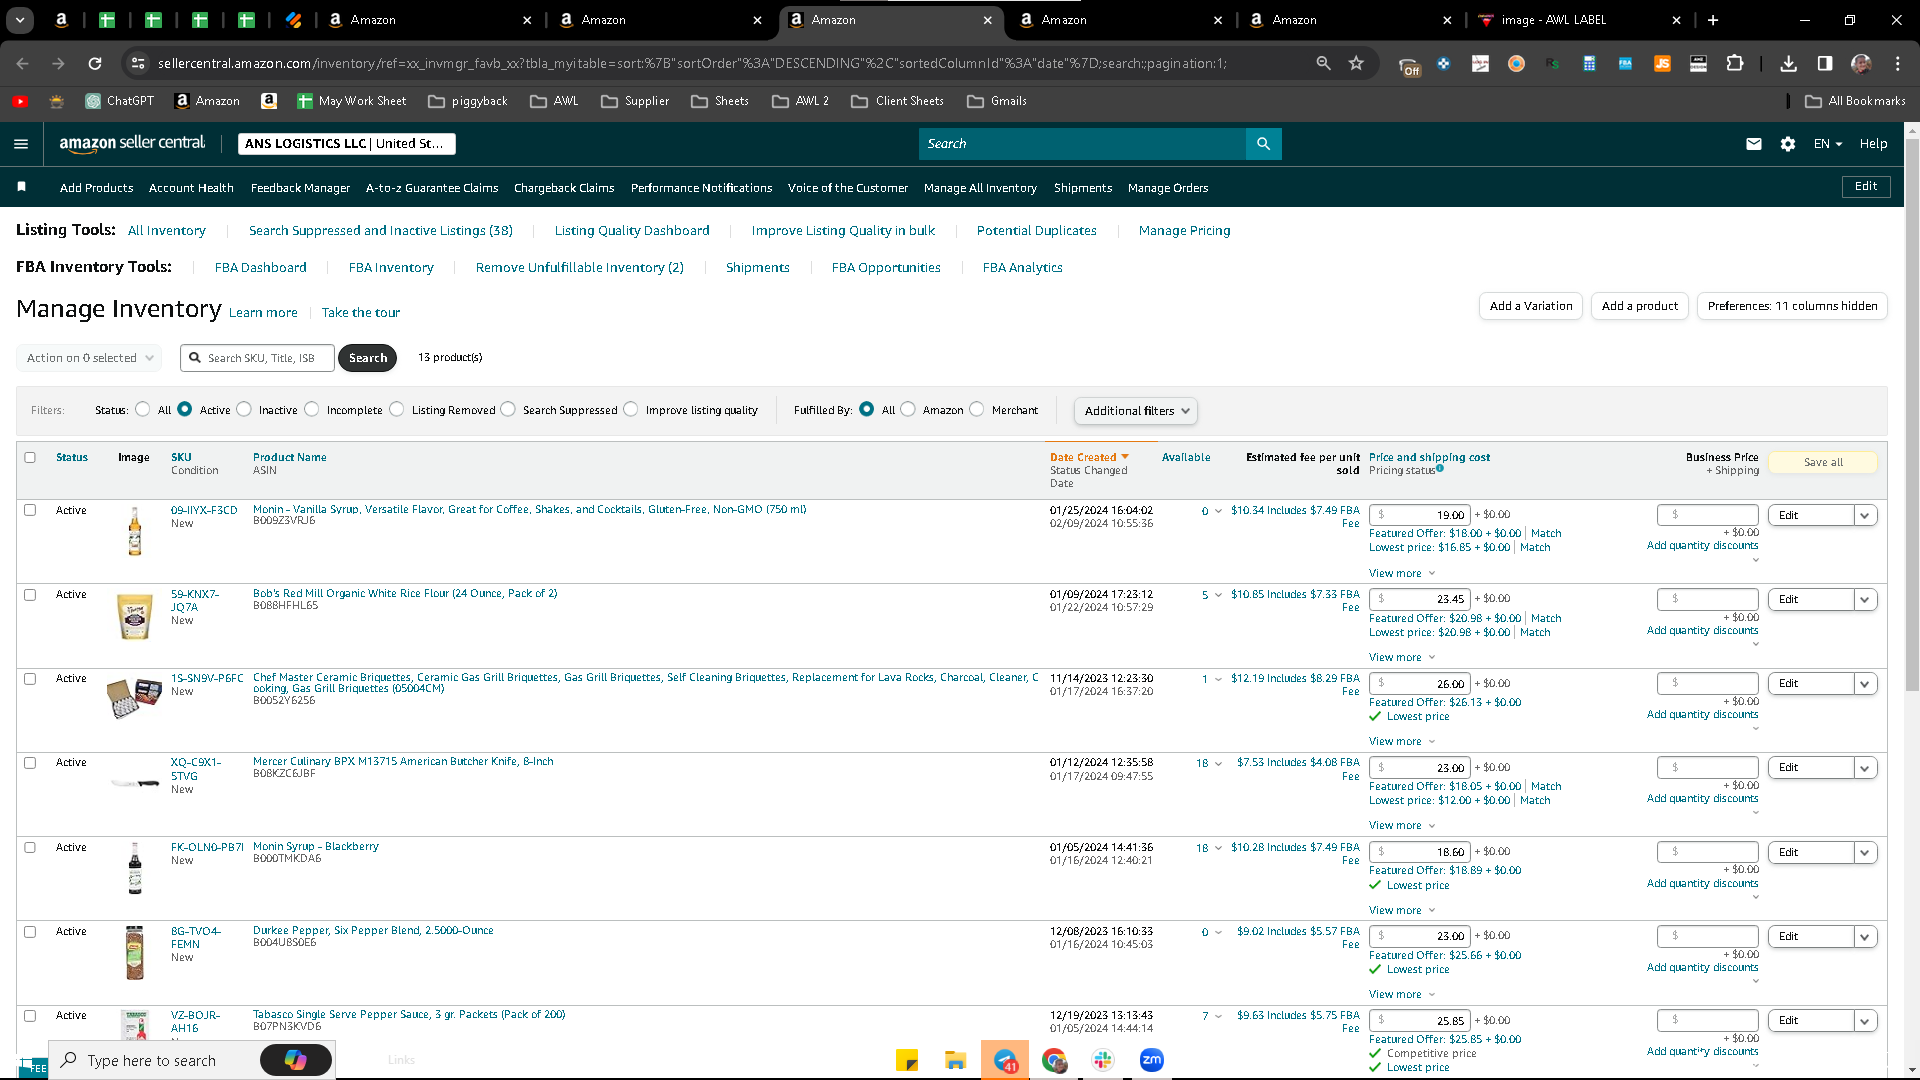This screenshot has width=1920, height=1080.
Task: Open the YouTube bookmark icon
Action: (20, 101)
